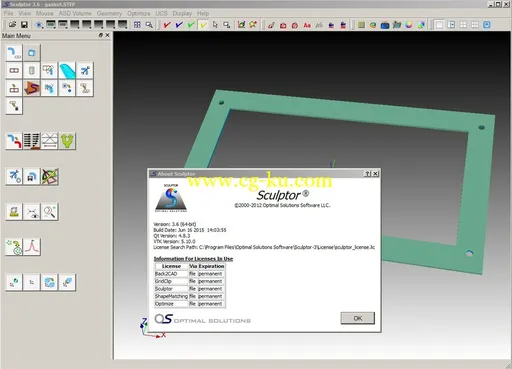This screenshot has width=512, height=369.
Task: Click the open file folder icon
Action: [12, 25]
